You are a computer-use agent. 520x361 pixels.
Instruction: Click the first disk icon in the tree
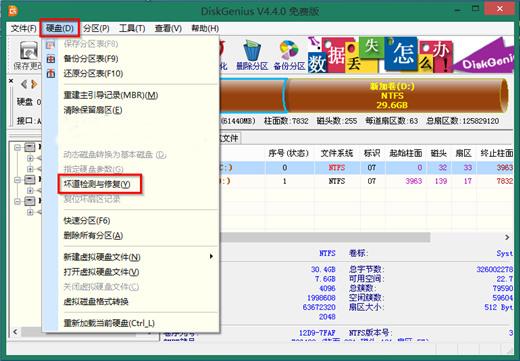(30, 147)
